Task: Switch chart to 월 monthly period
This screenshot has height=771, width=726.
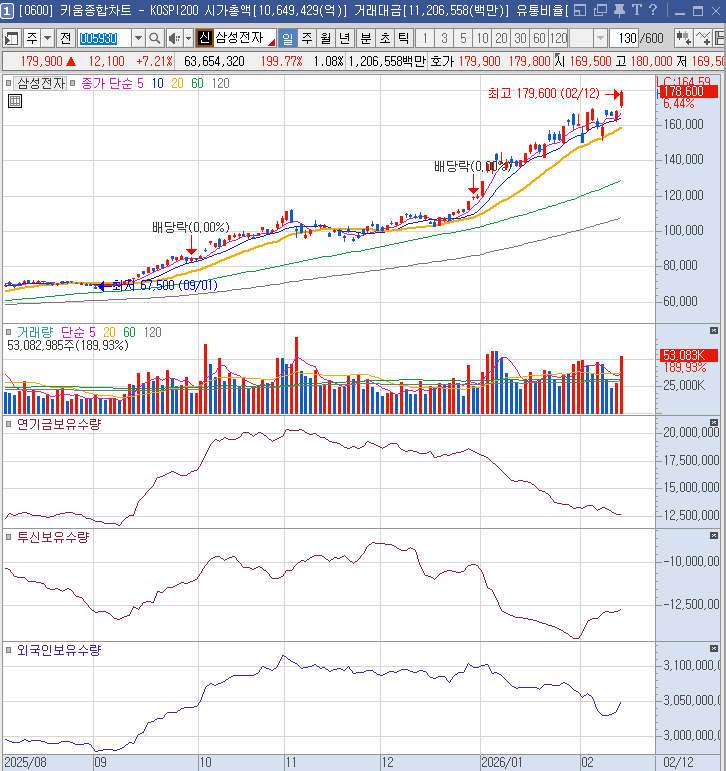Action: (x=325, y=38)
